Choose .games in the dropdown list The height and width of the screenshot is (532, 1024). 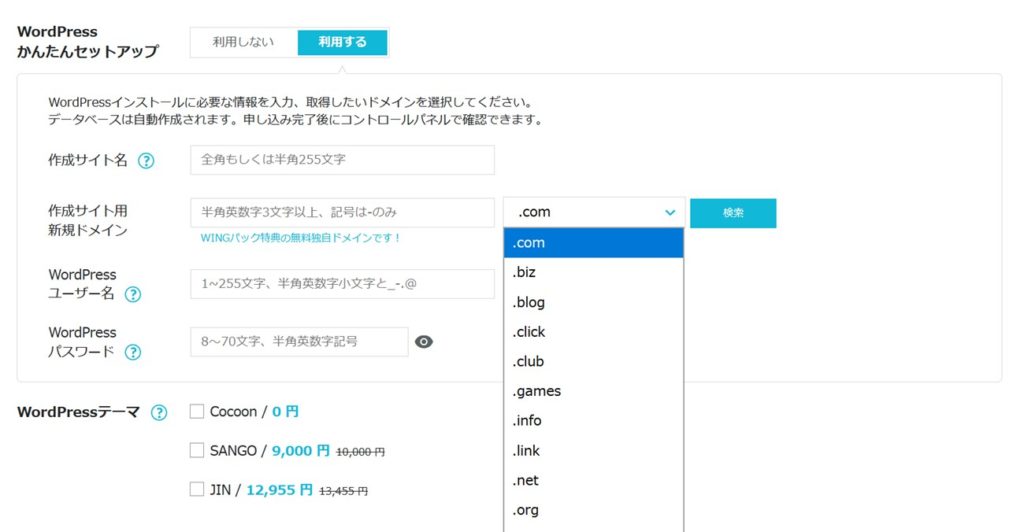point(594,391)
